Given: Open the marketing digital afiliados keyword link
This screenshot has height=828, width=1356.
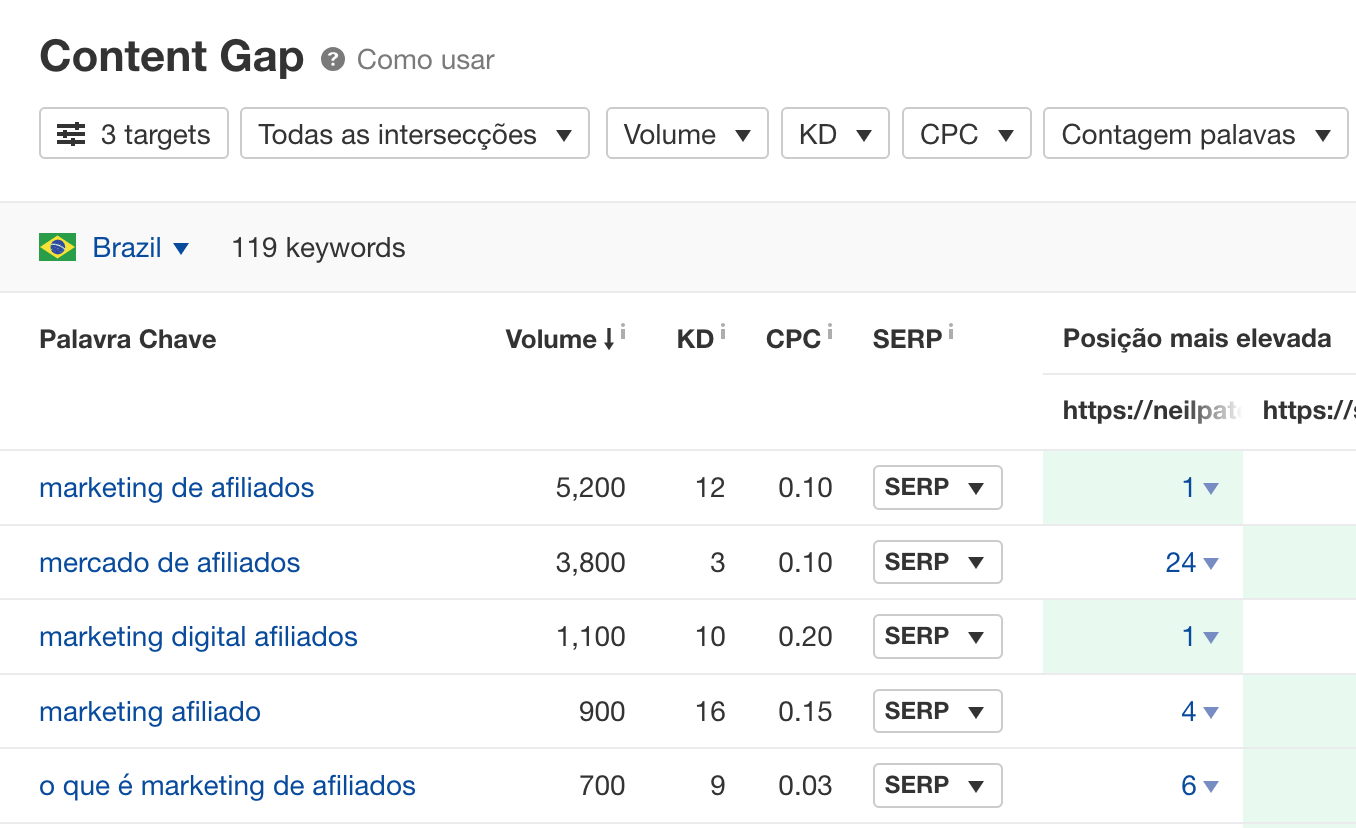Looking at the screenshot, I should tap(198, 636).
